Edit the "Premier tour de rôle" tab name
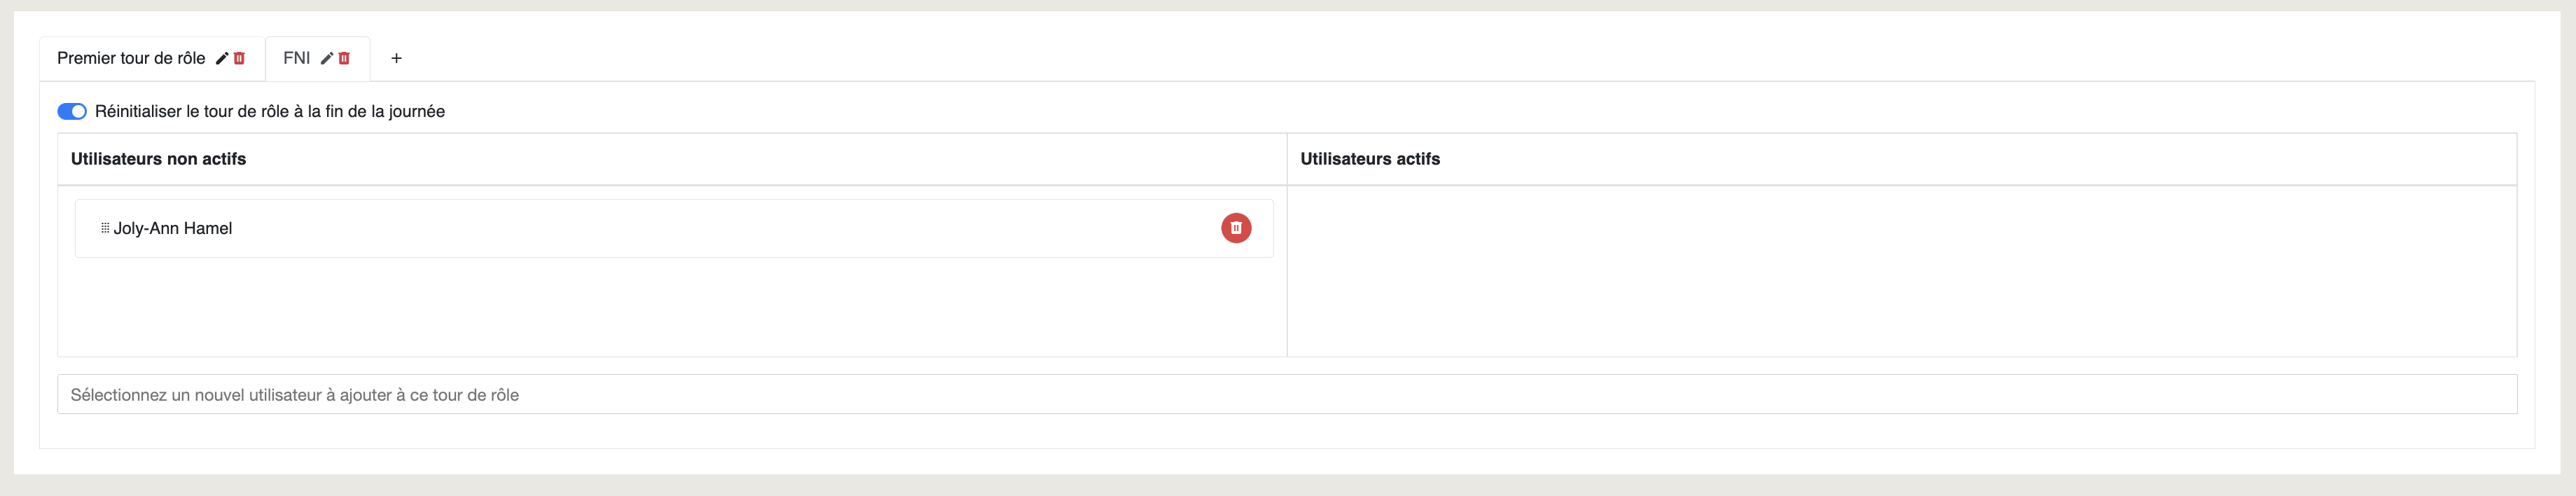 click(x=222, y=58)
